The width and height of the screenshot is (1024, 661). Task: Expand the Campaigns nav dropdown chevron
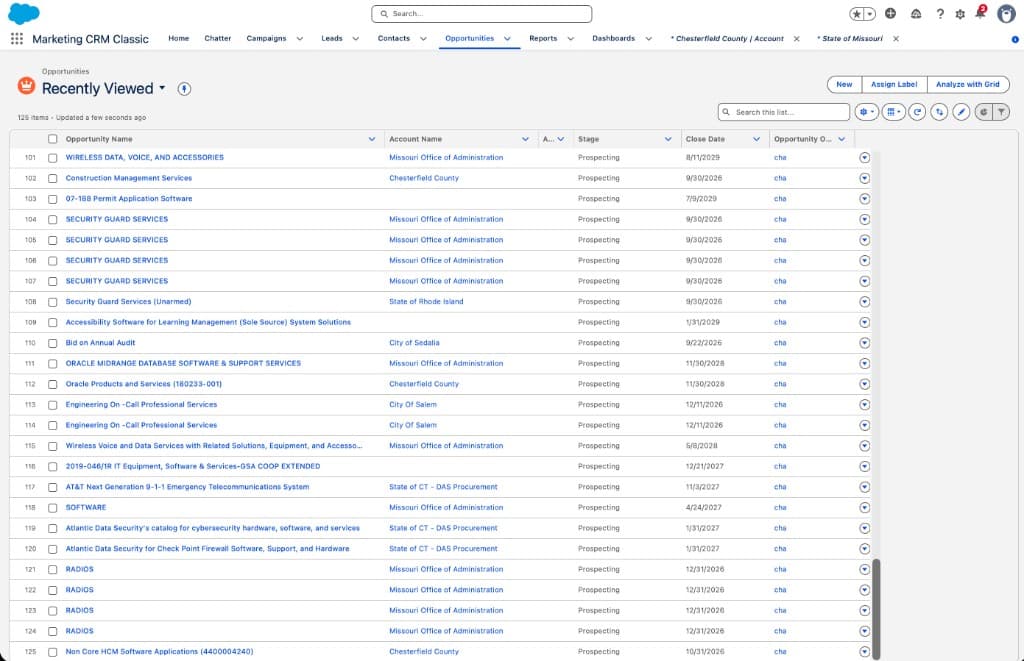300,39
